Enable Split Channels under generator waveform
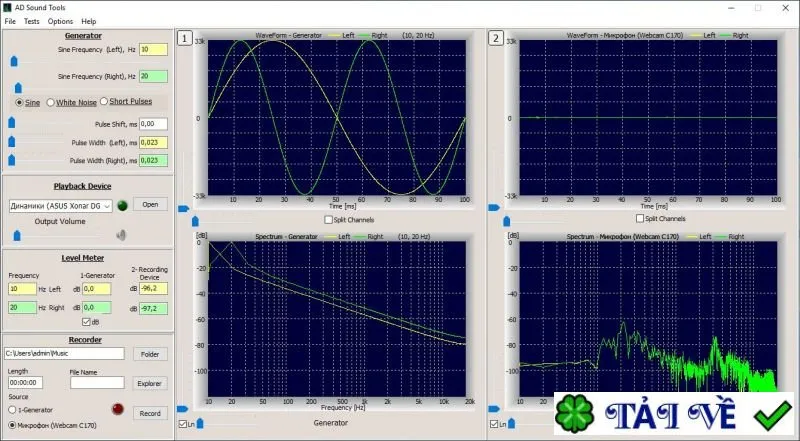800x441 pixels. tap(329, 220)
